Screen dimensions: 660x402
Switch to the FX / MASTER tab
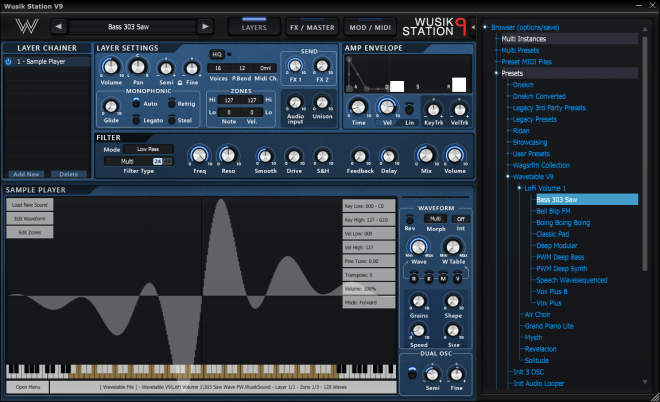[x=312, y=27]
